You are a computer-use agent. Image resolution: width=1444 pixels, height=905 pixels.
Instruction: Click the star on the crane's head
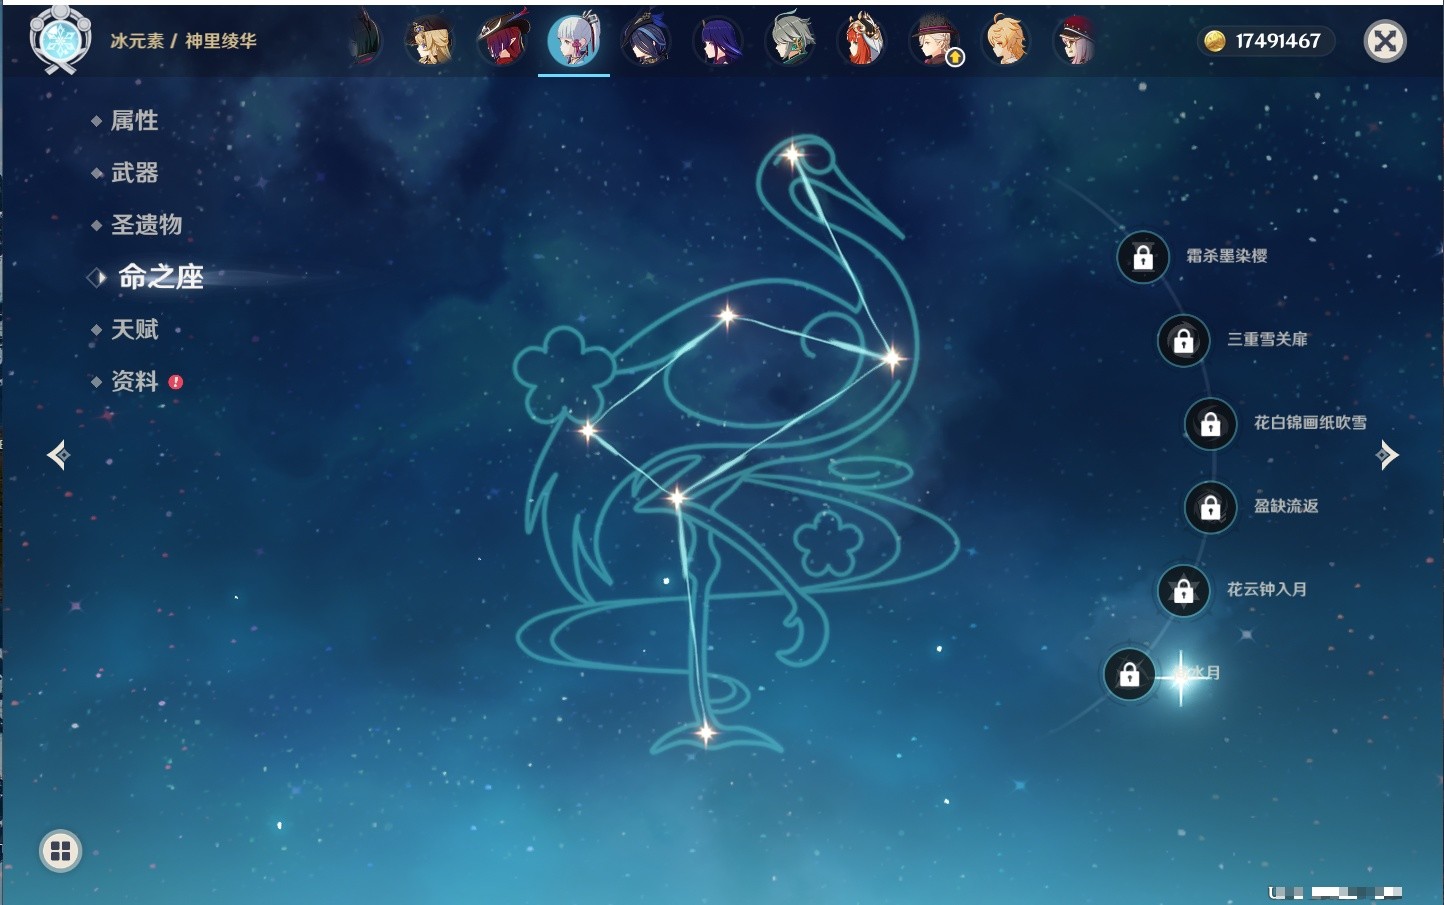click(x=792, y=155)
